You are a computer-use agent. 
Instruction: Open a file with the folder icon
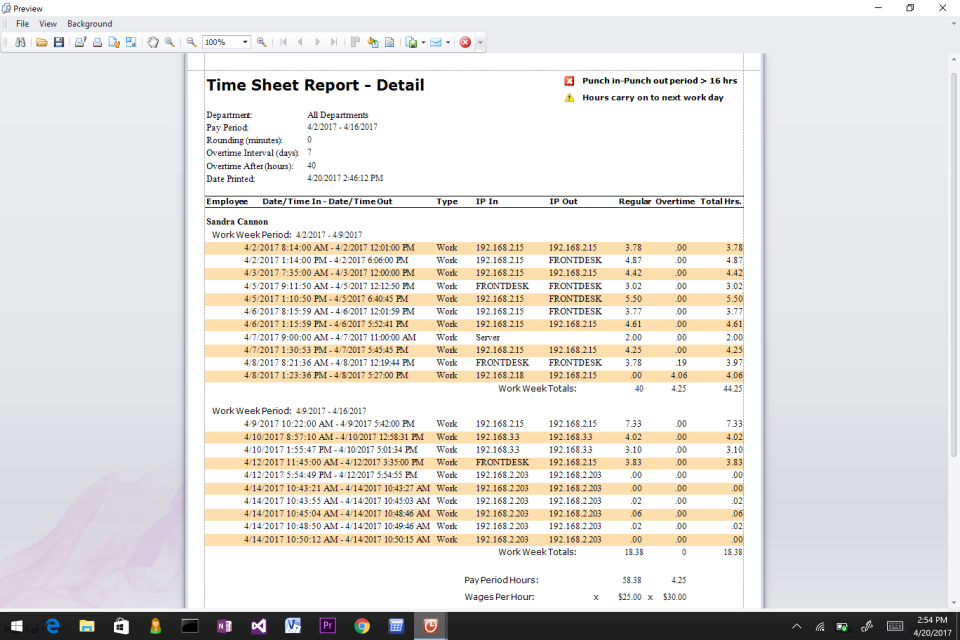pos(42,42)
